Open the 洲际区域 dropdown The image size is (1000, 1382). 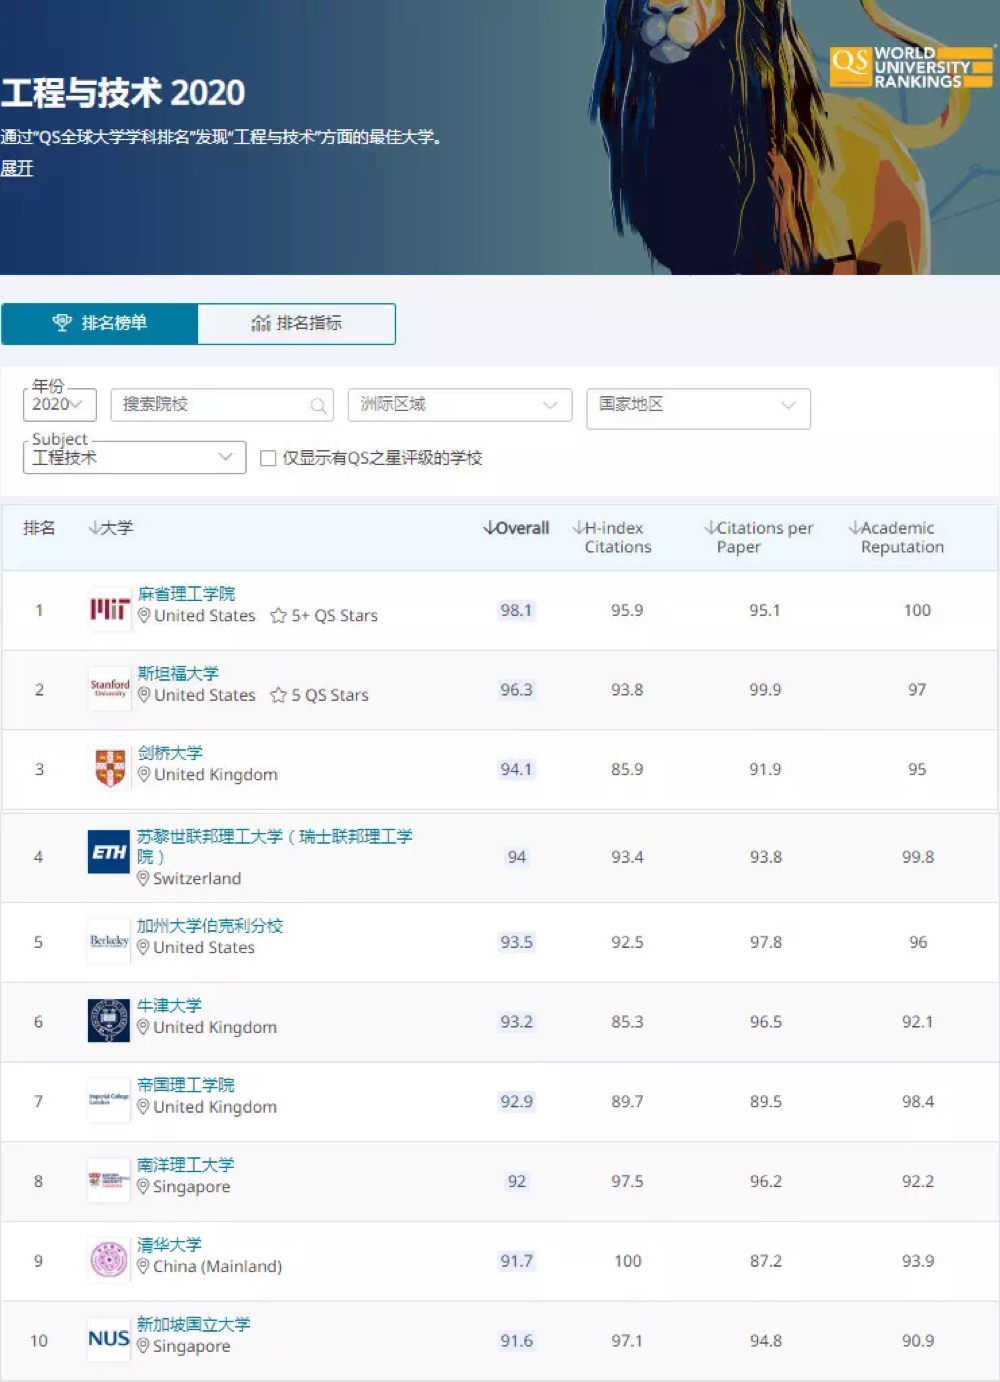click(x=460, y=405)
